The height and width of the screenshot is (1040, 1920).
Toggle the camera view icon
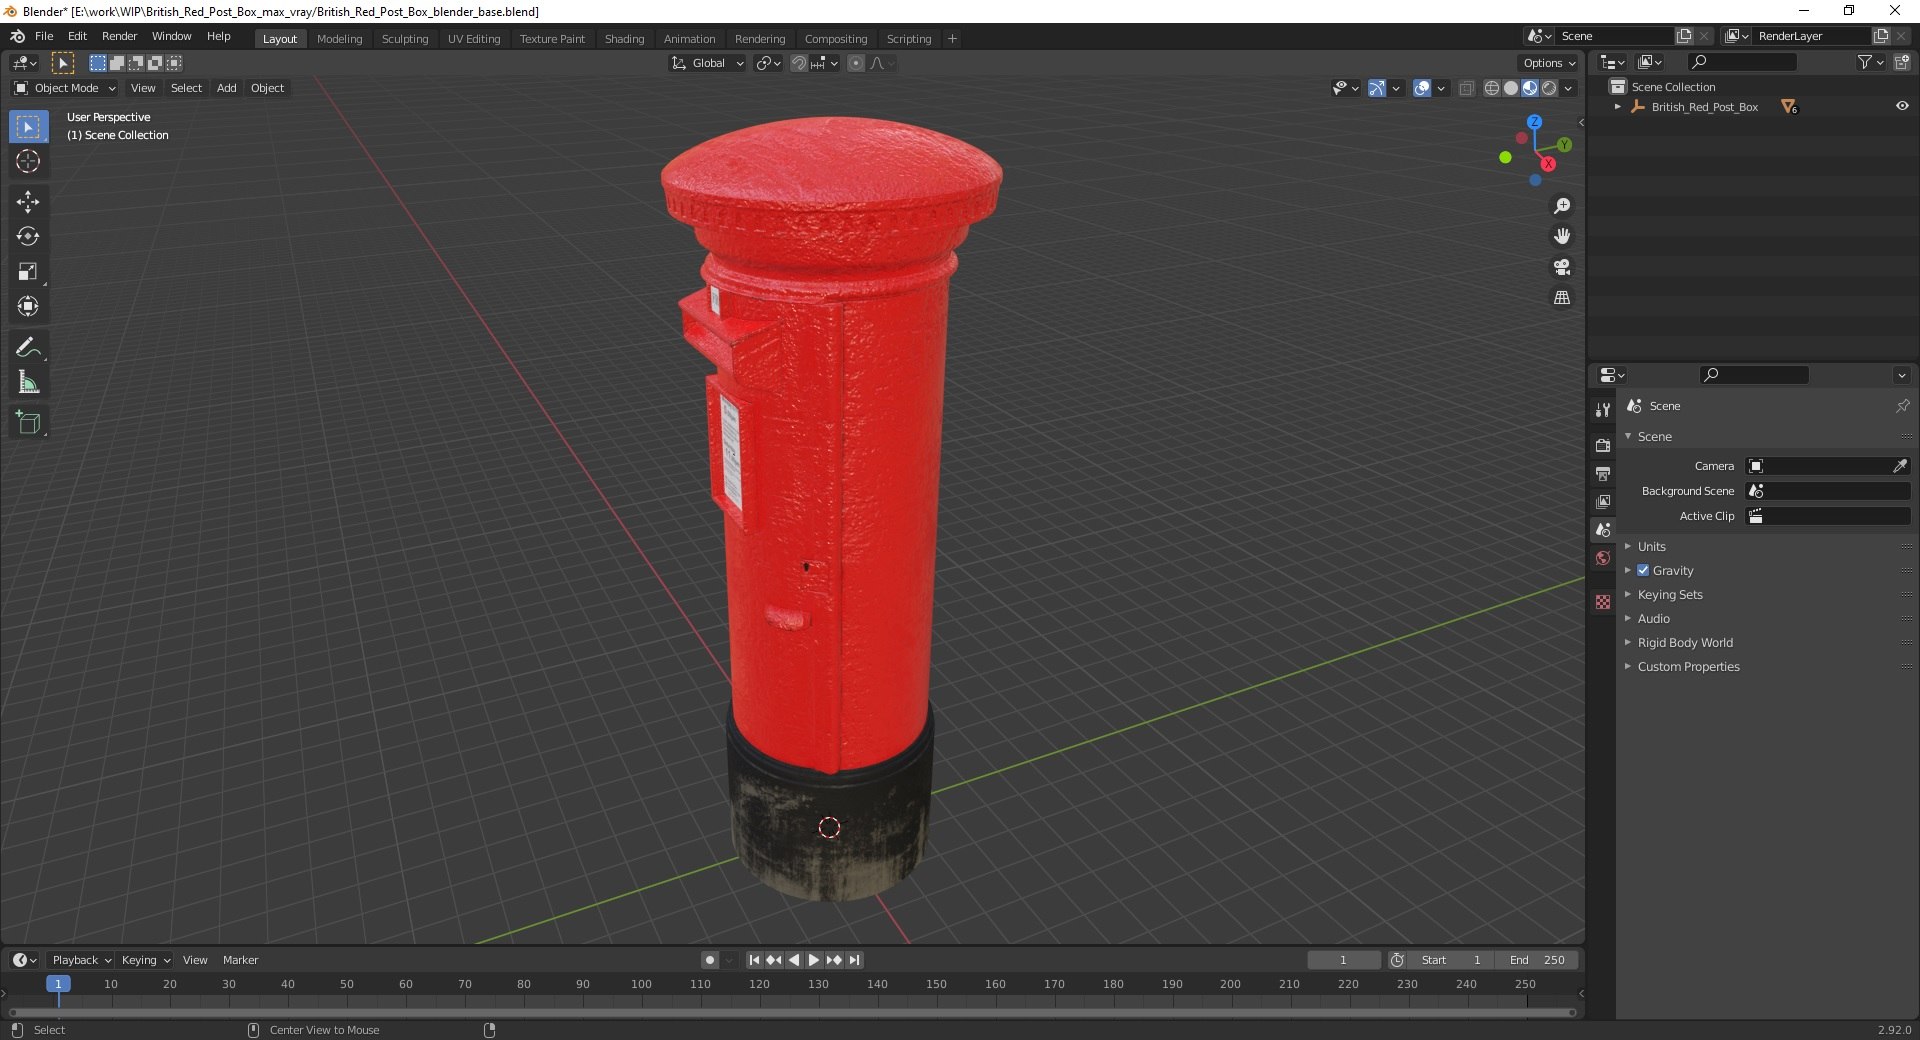[x=1562, y=267]
